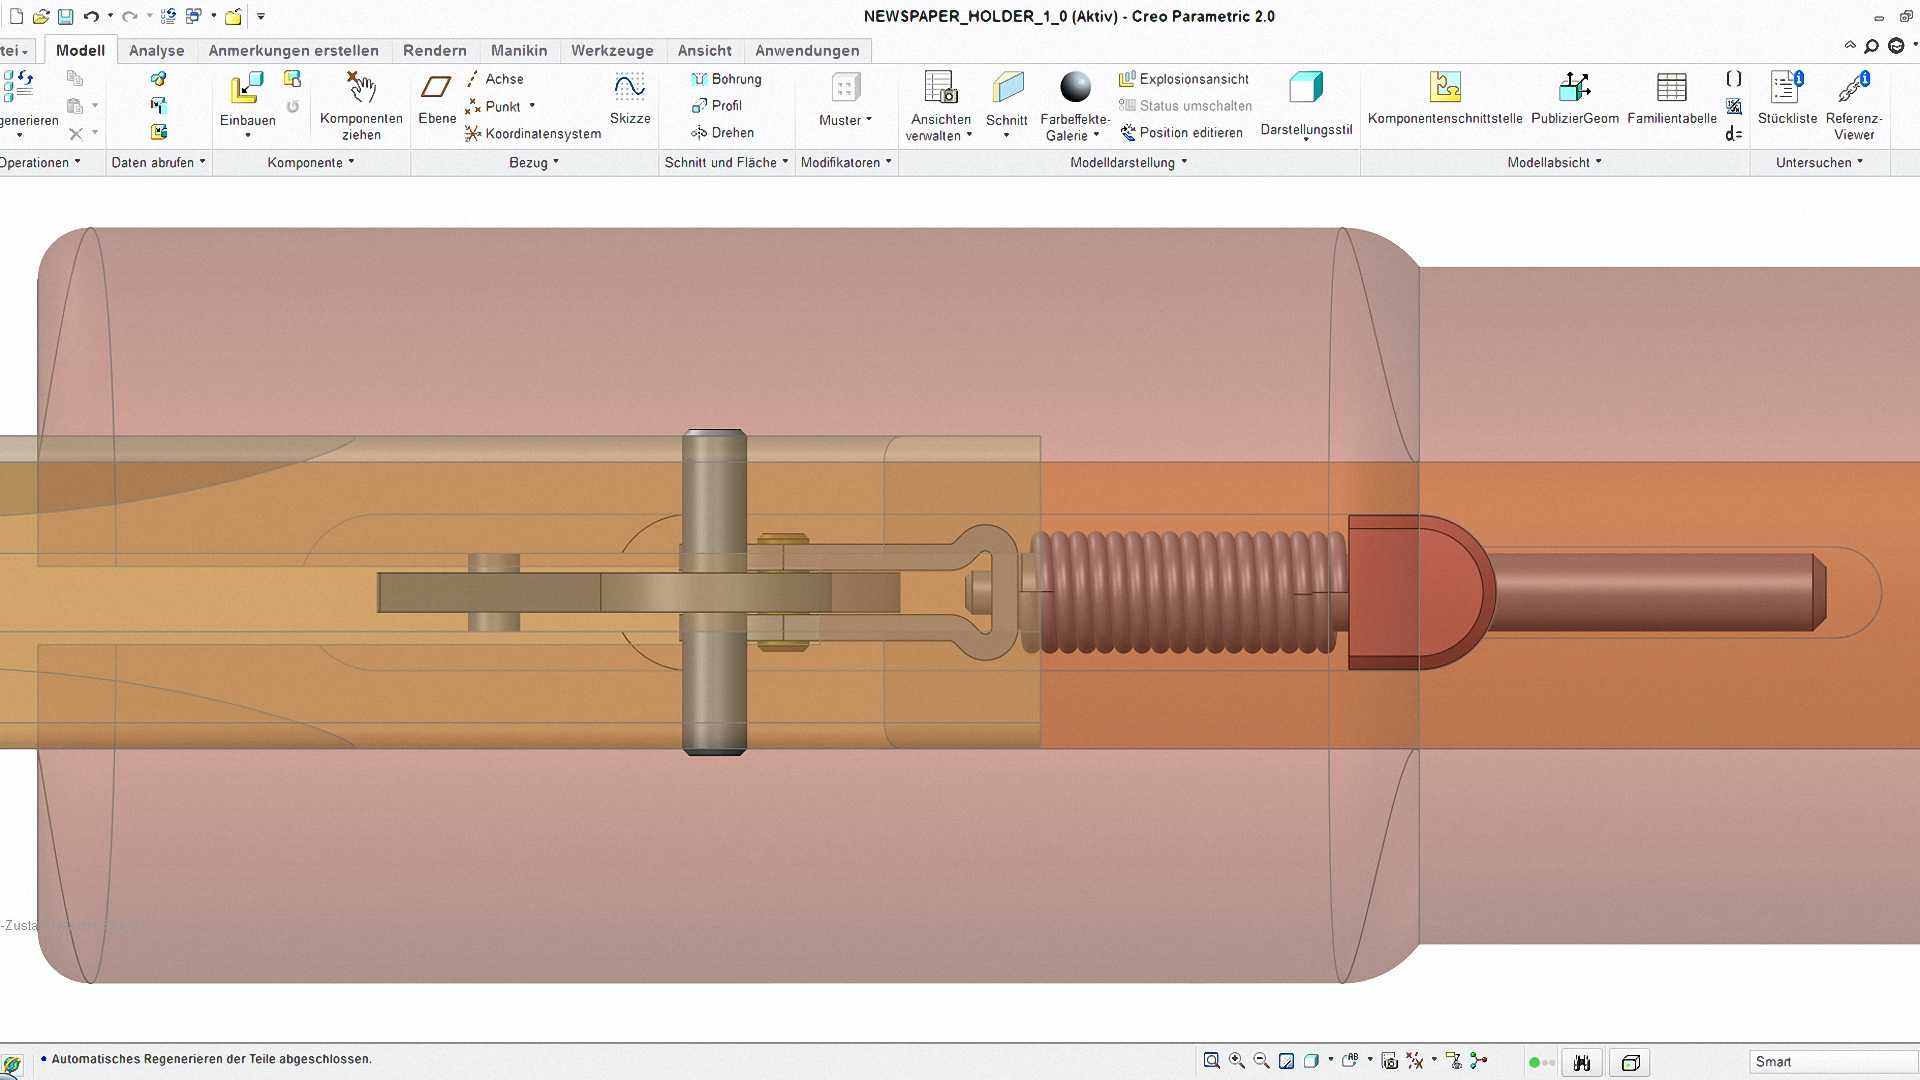Image resolution: width=1920 pixels, height=1080 pixels.
Task: Click the regeneration status message
Action: tap(211, 1059)
